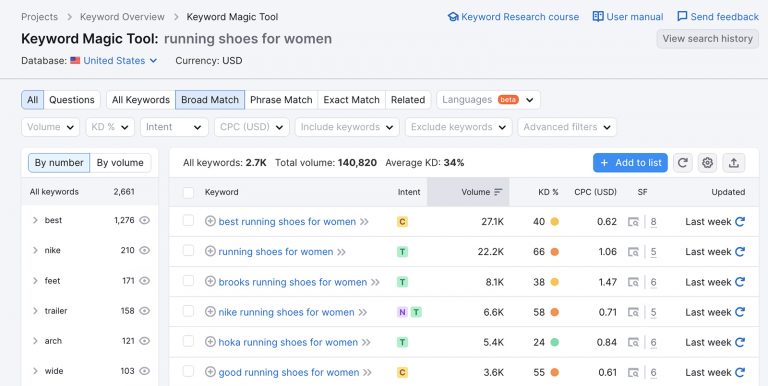Viewport: 768px width, 386px height.
Task: View SERP icon for nike running shoes row
Action: [x=633, y=313]
